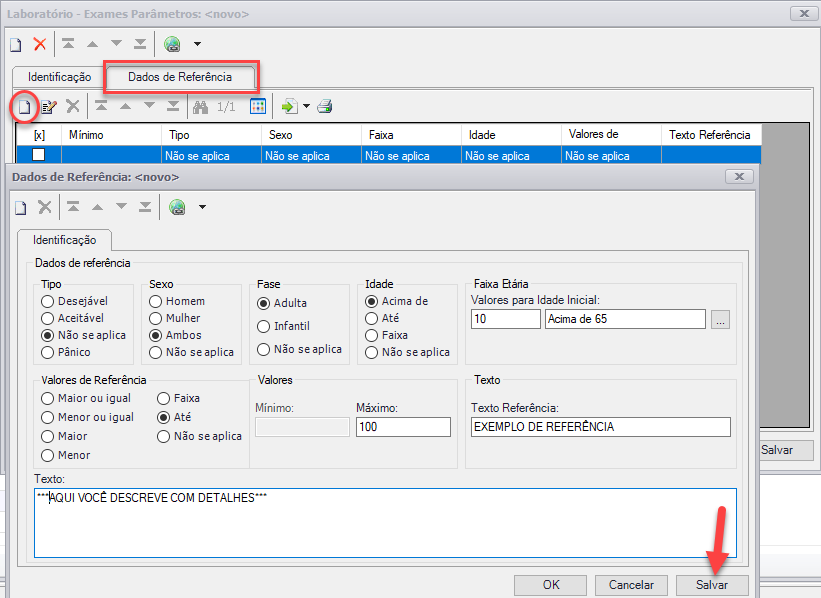The height and width of the screenshot is (598, 821).
Task: Click the large Texto description text area
Action: (385, 523)
